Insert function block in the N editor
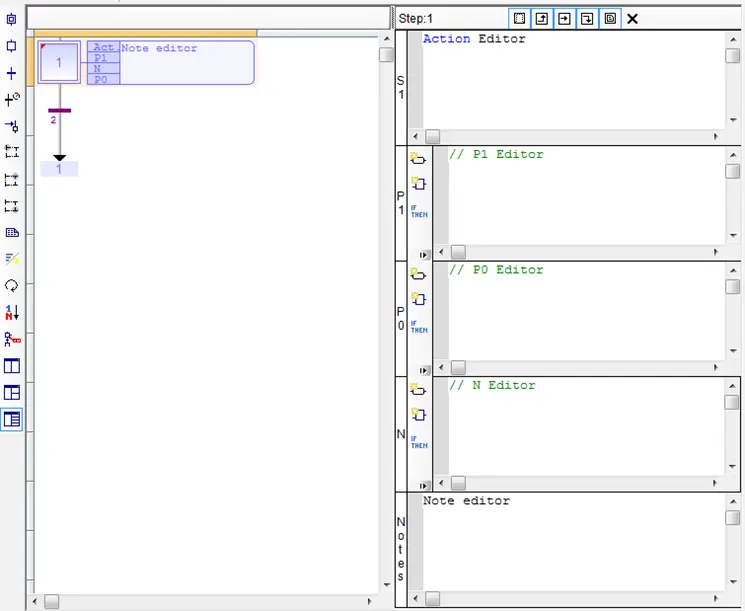Image resolution: width=745 pixels, height=611 pixels. [418, 414]
